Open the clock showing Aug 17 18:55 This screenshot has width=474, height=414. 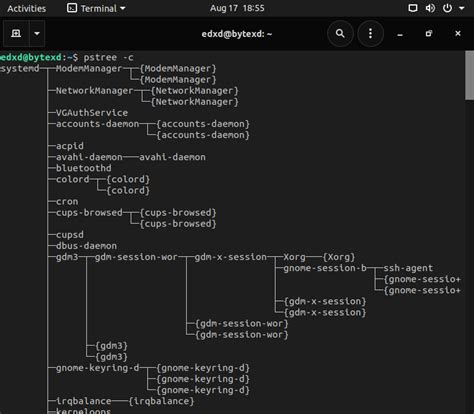pyautogui.click(x=237, y=8)
